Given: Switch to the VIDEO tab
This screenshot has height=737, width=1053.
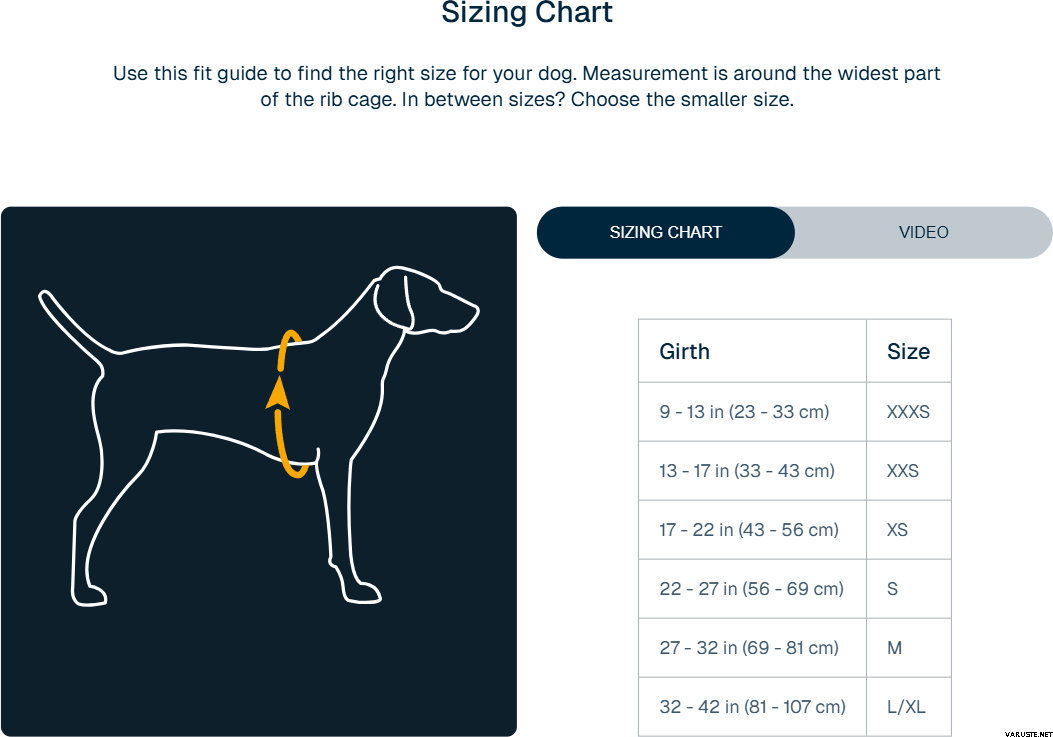Looking at the screenshot, I should click(923, 232).
